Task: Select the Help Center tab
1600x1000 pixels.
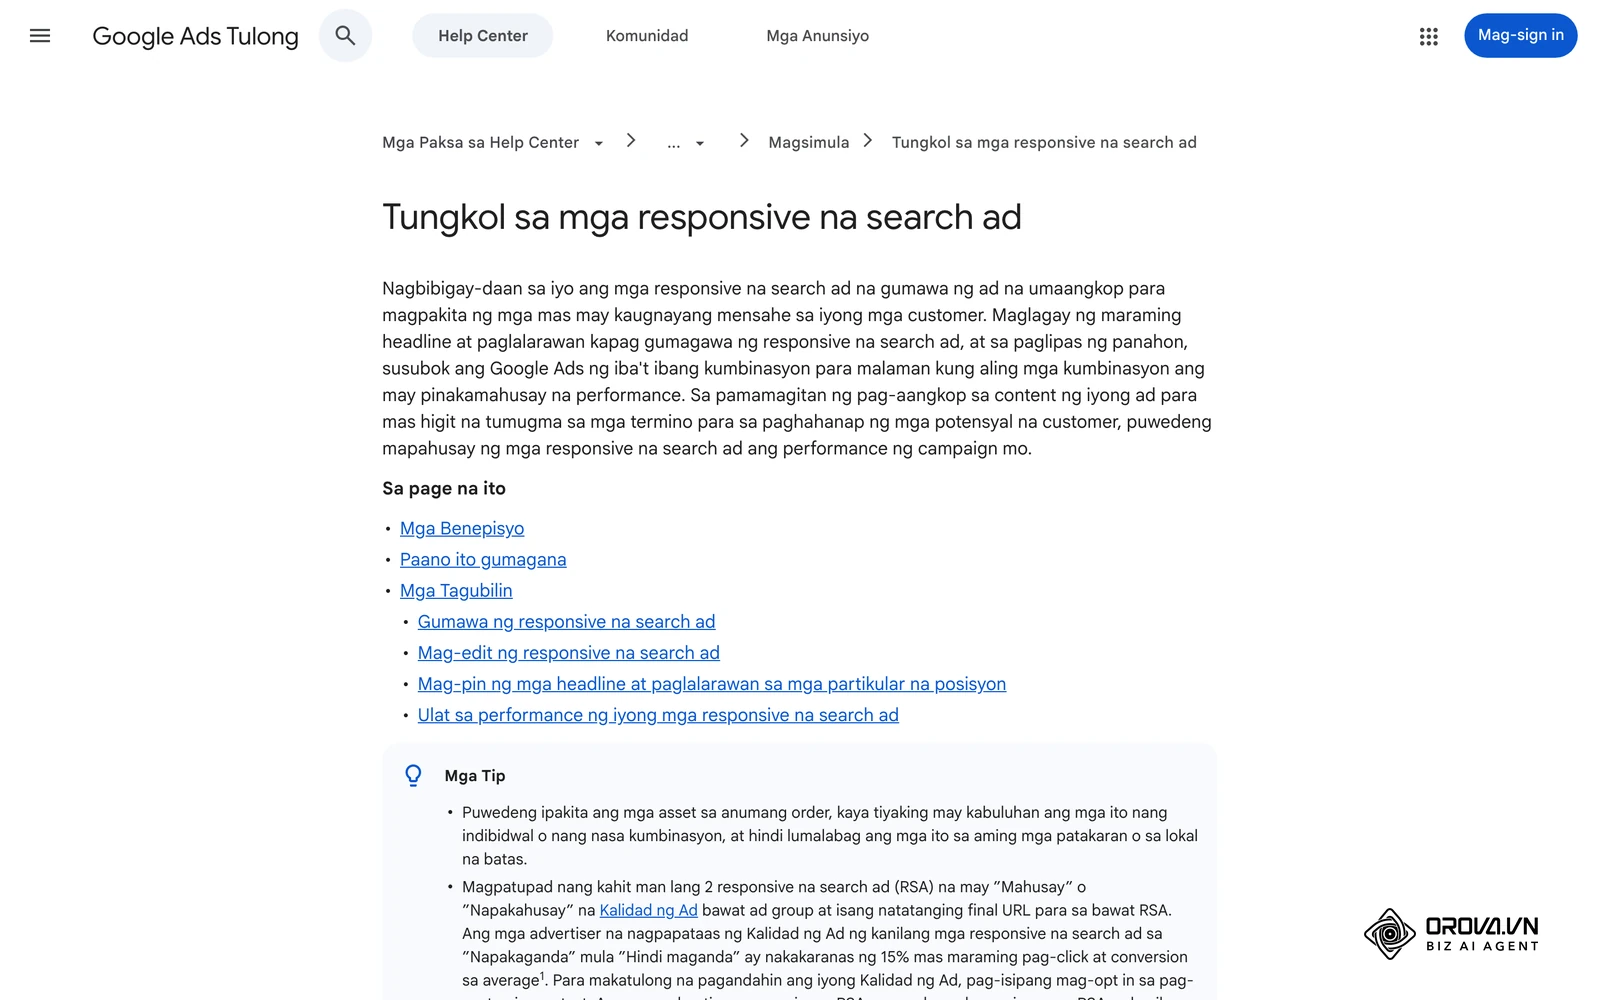Action: 483,36
